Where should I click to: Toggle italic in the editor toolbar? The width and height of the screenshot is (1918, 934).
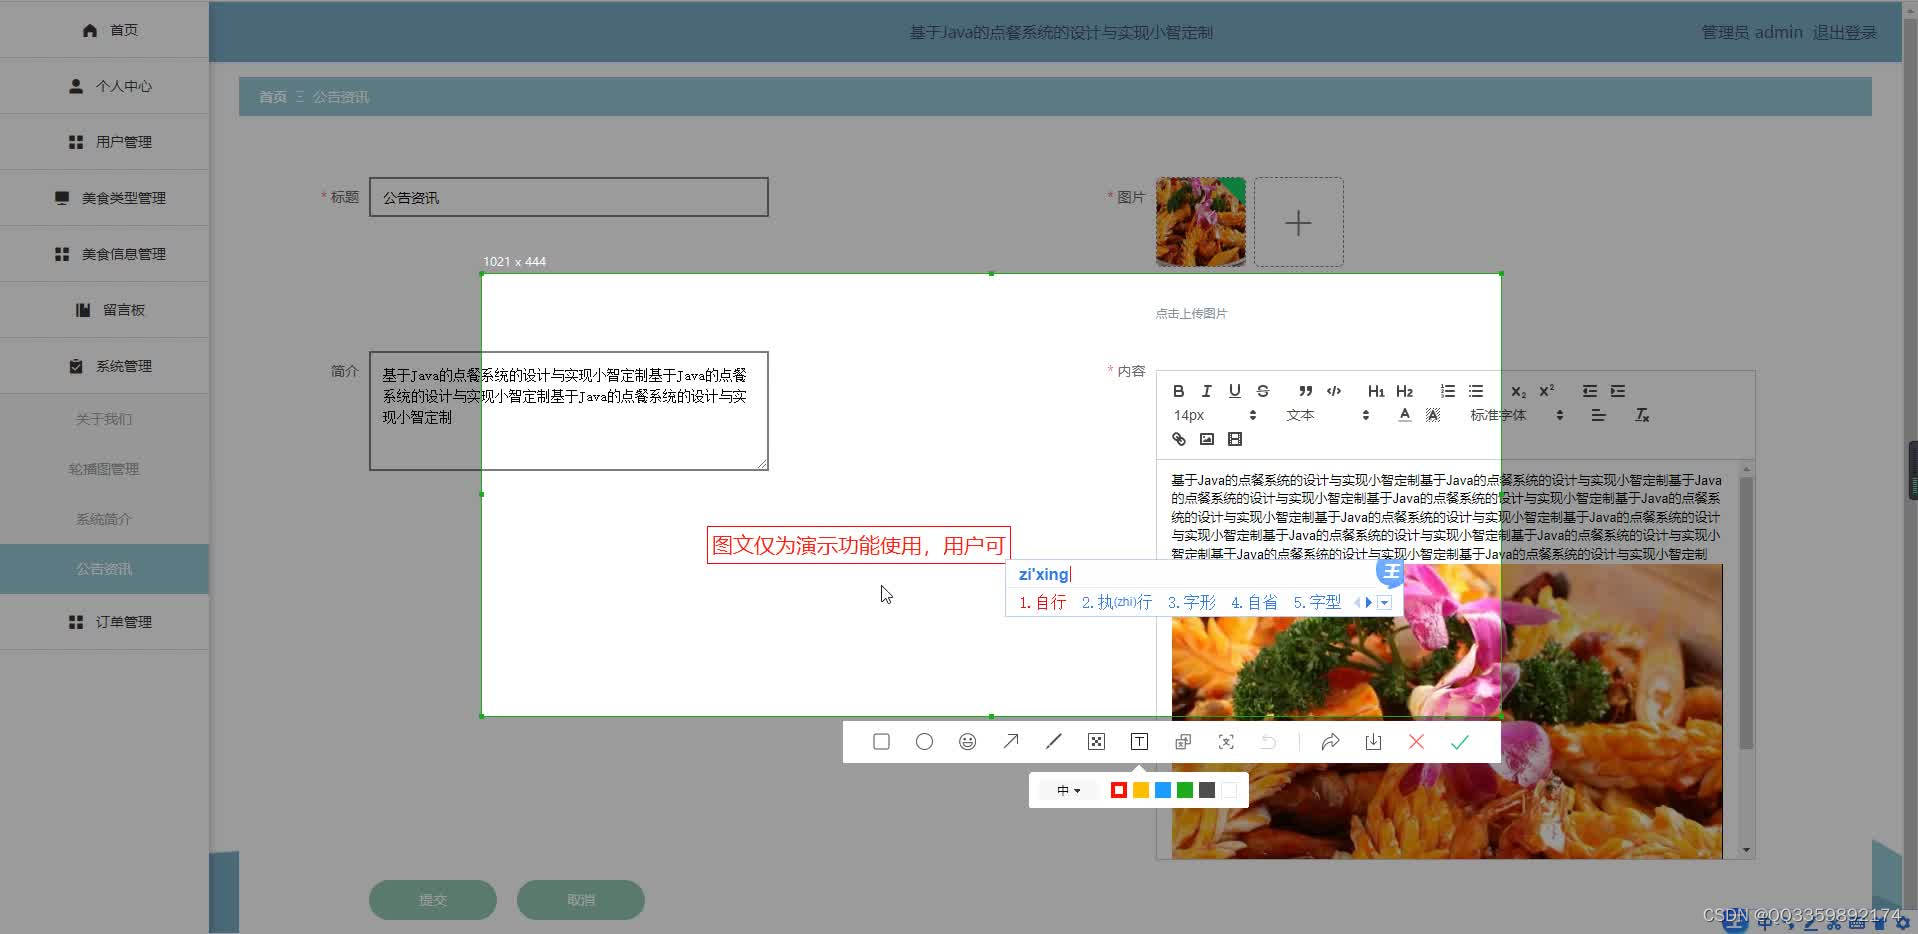click(x=1206, y=391)
